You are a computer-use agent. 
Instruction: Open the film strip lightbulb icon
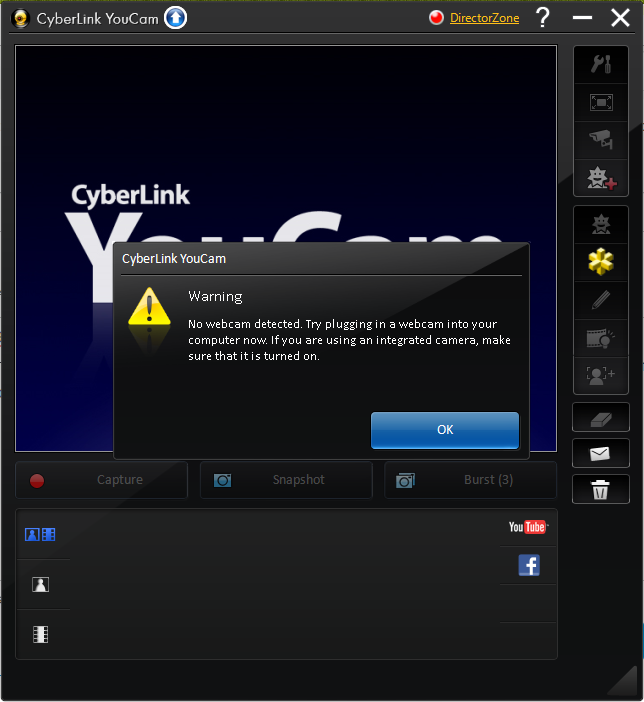pyautogui.click(x=601, y=338)
